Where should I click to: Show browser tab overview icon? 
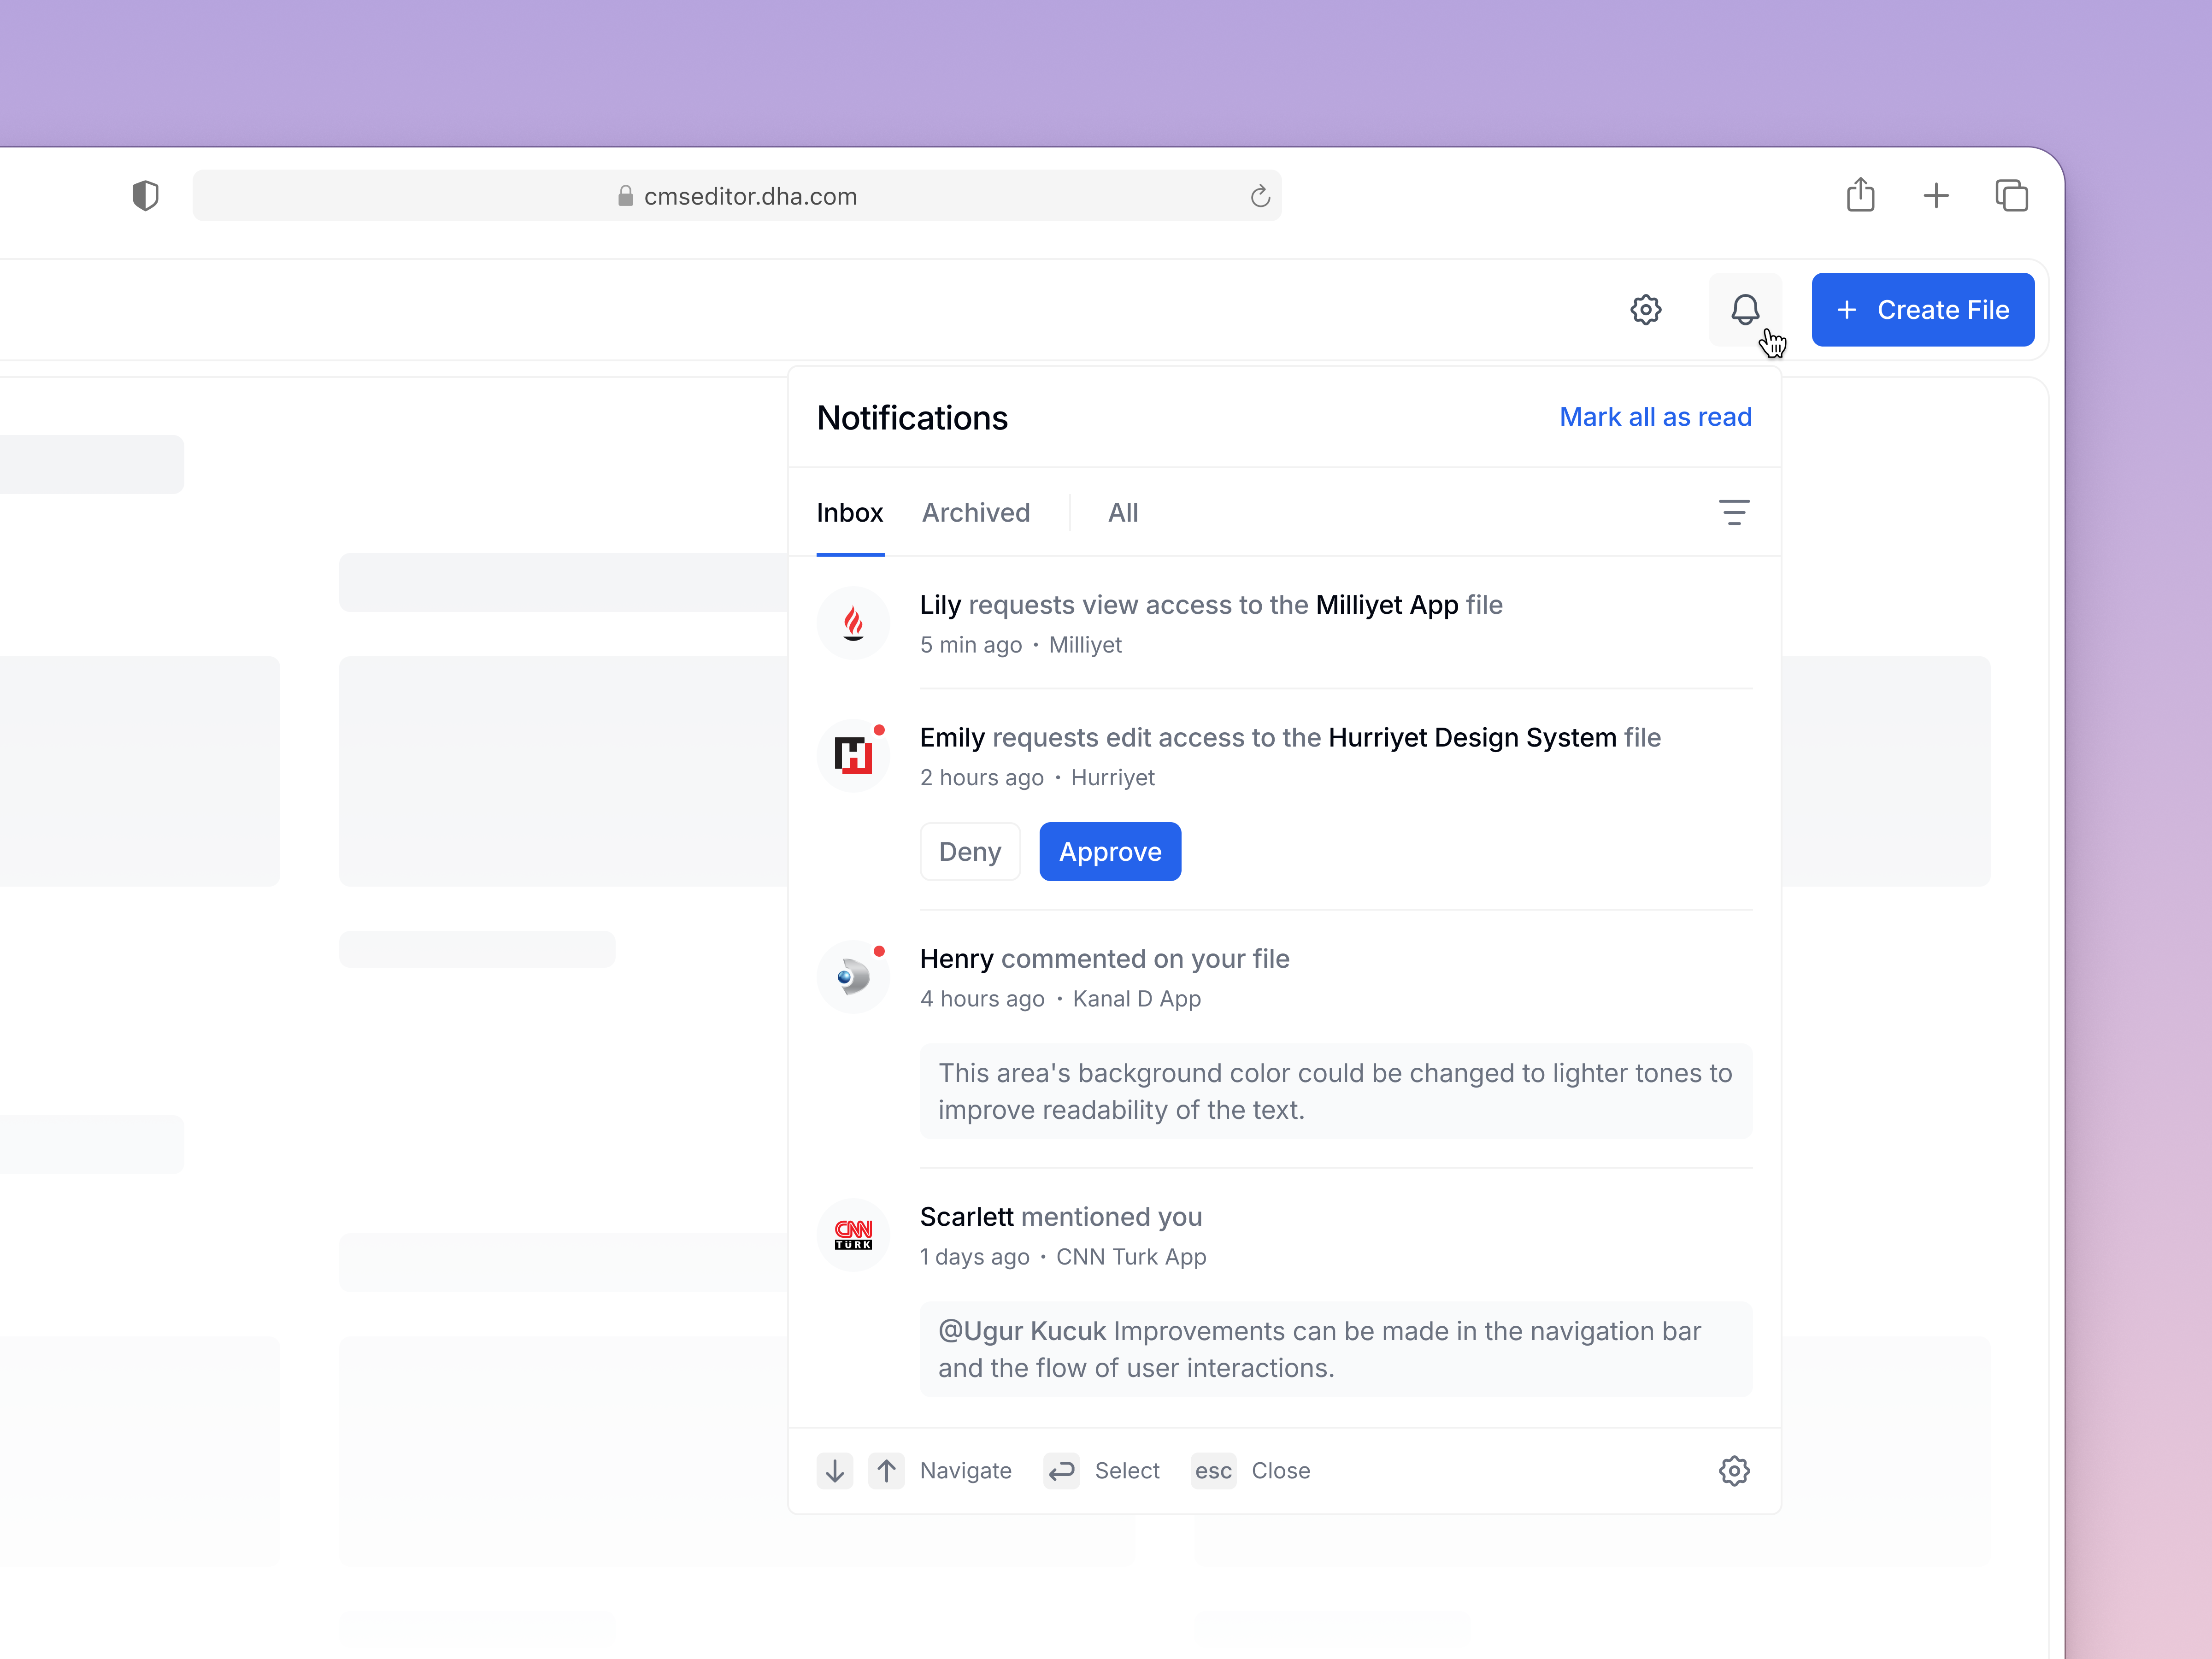pyautogui.click(x=2011, y=195)
